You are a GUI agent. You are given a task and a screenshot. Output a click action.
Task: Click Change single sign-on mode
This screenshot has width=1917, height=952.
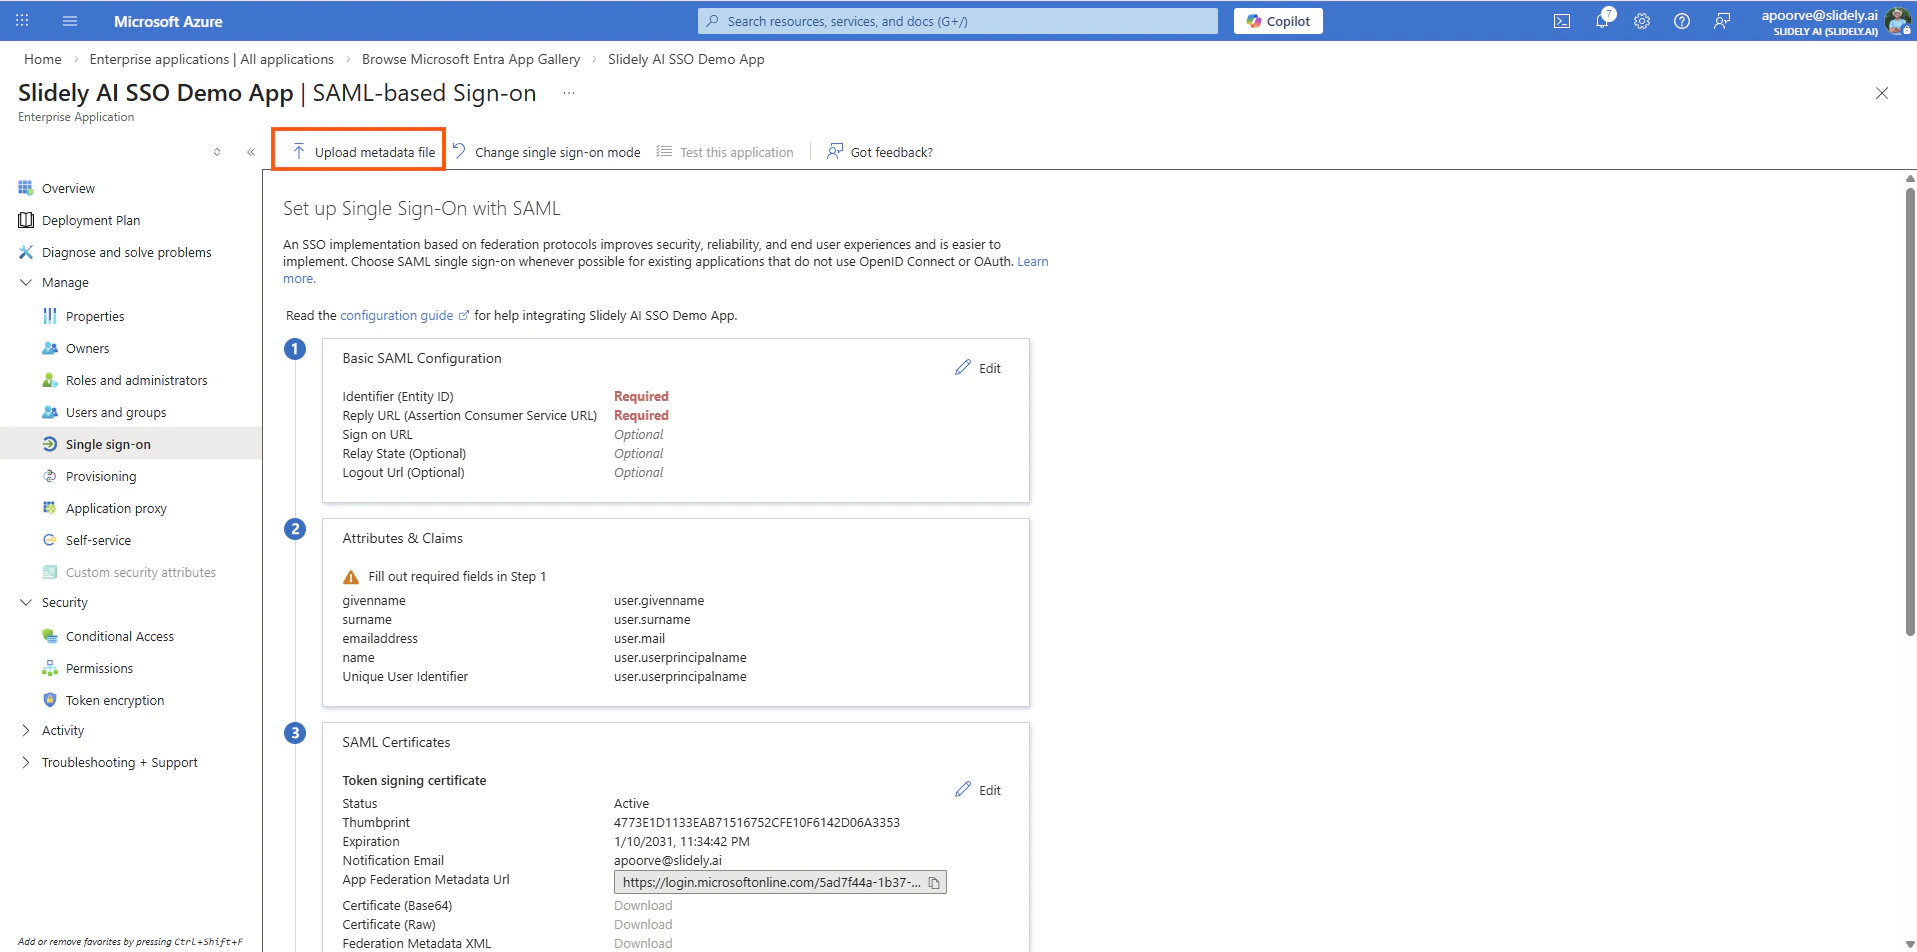coord(547,152)
